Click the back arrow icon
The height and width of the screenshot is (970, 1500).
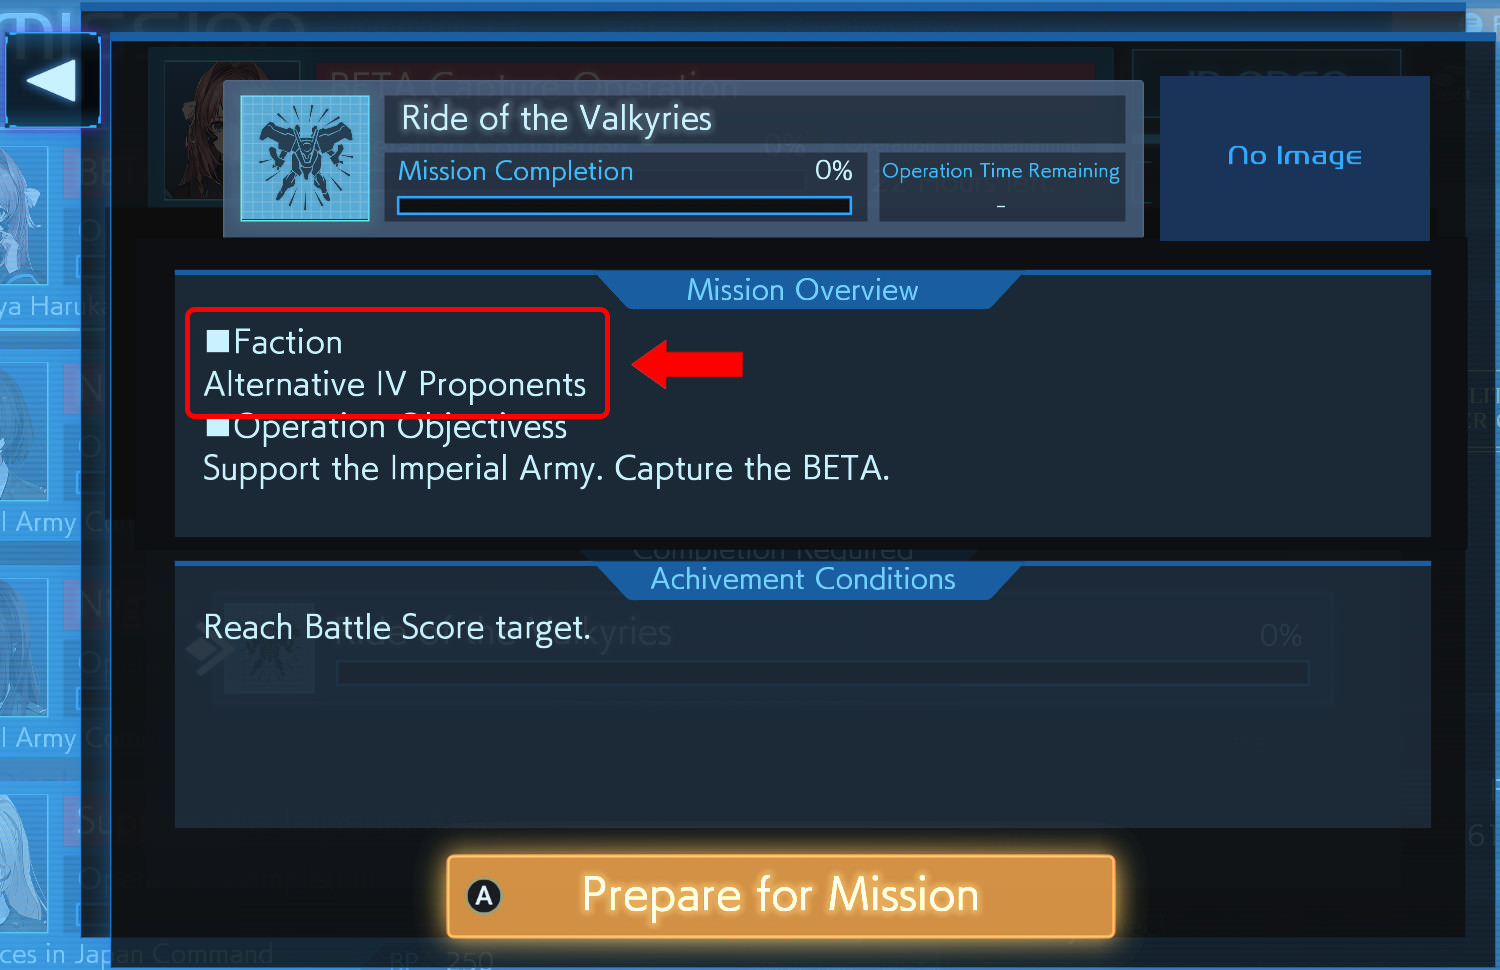(52, 80)
